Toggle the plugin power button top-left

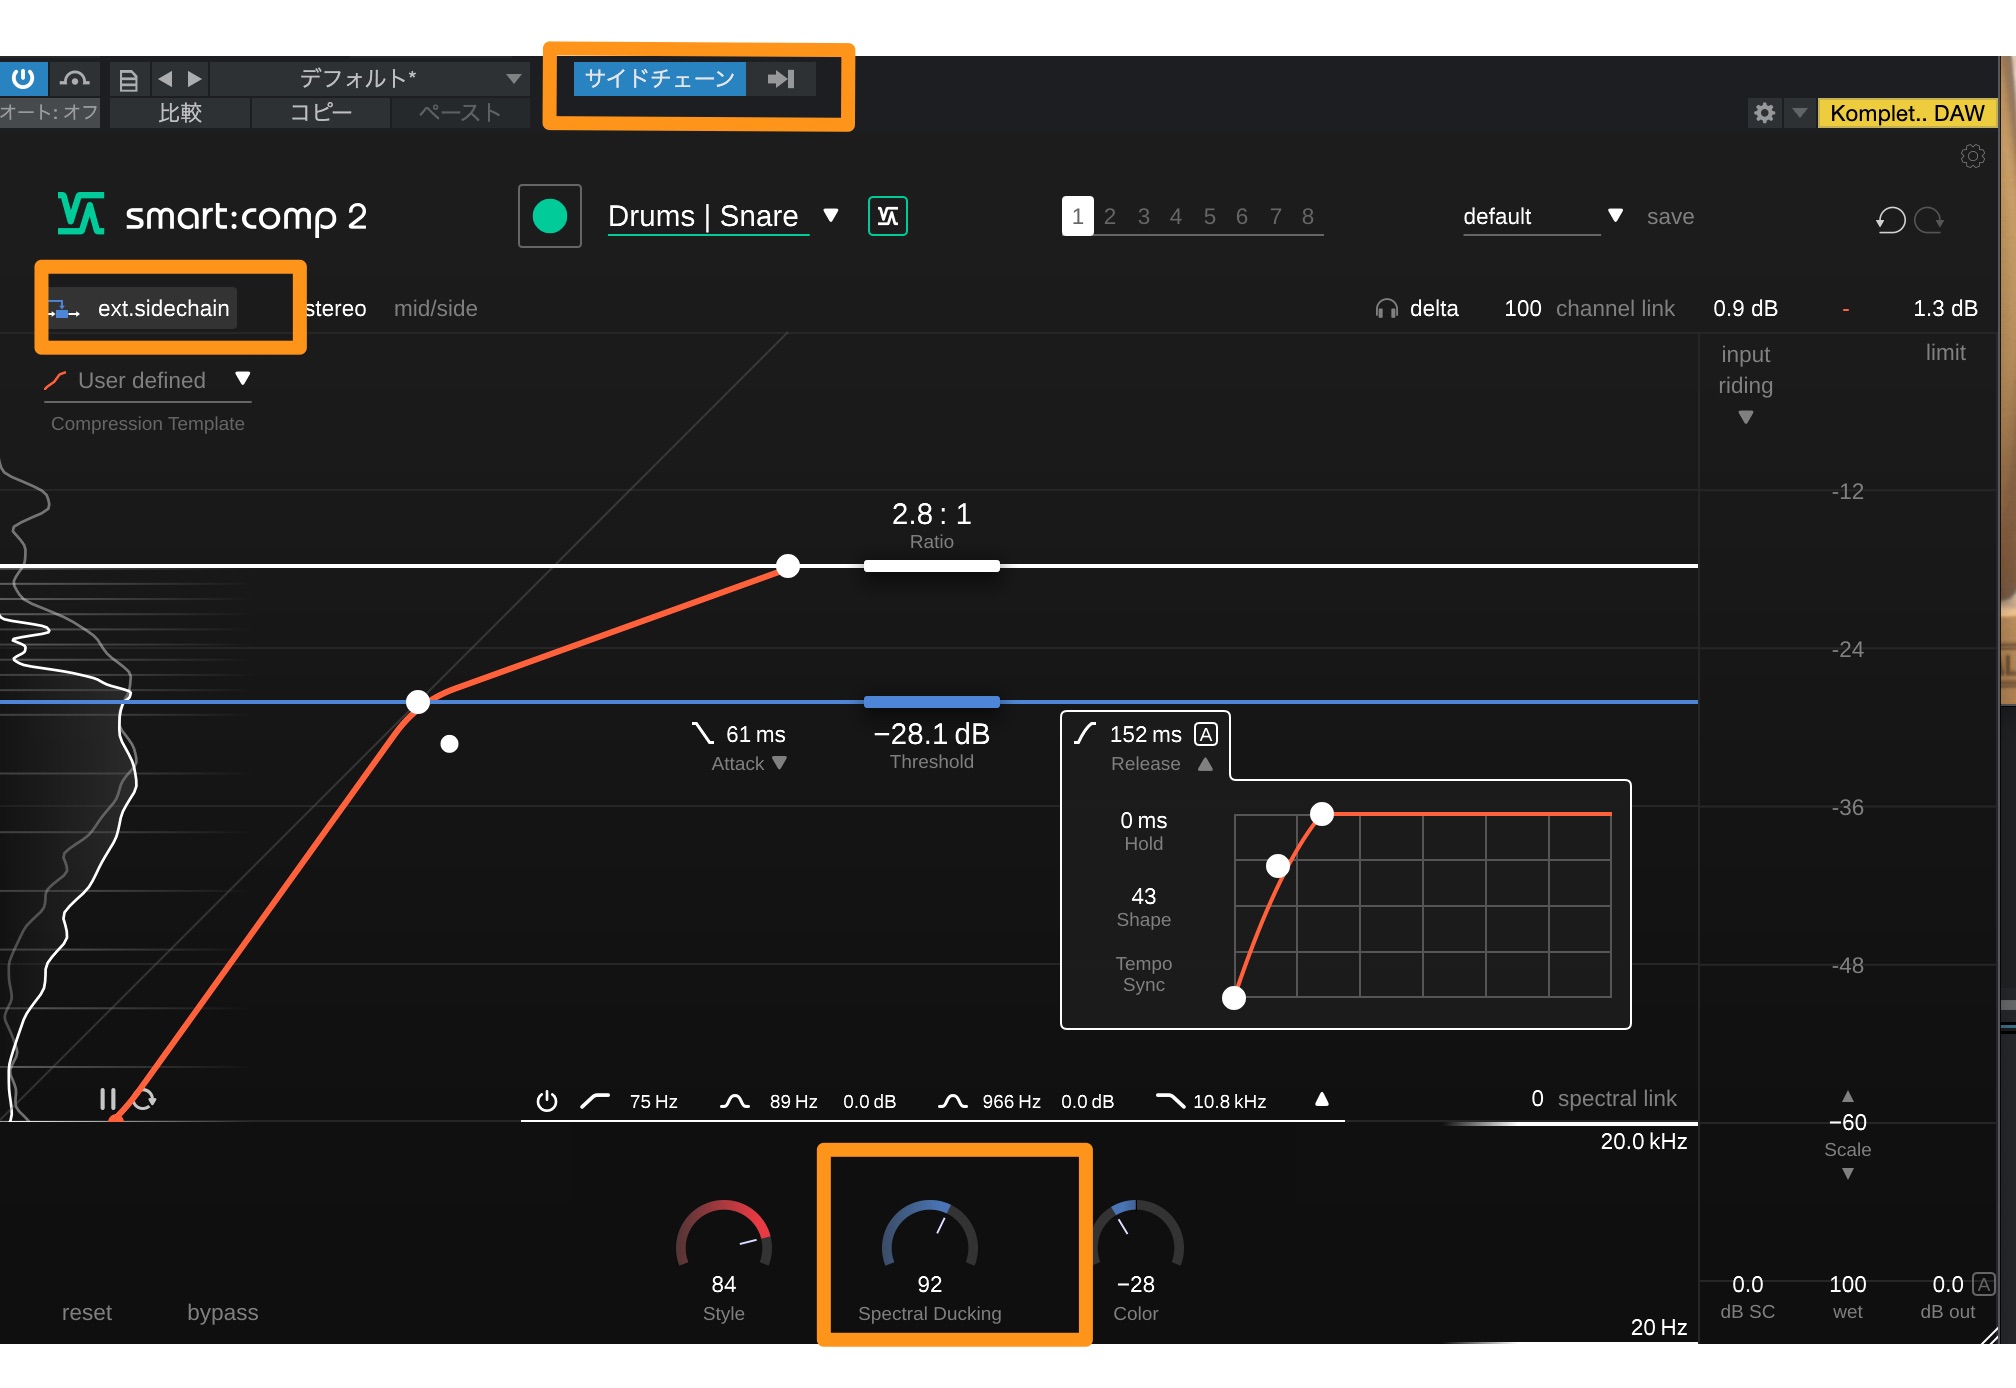(x=22, y=78)
